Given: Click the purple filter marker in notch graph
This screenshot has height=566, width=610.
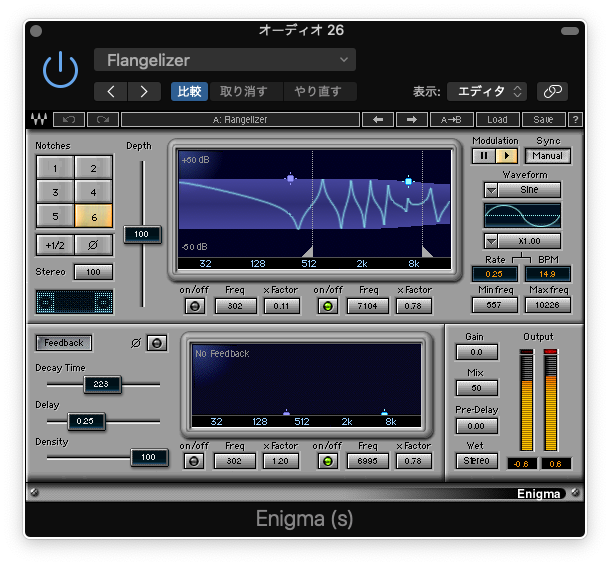Looking at the screenshot, I should click(x=290, y=179).
